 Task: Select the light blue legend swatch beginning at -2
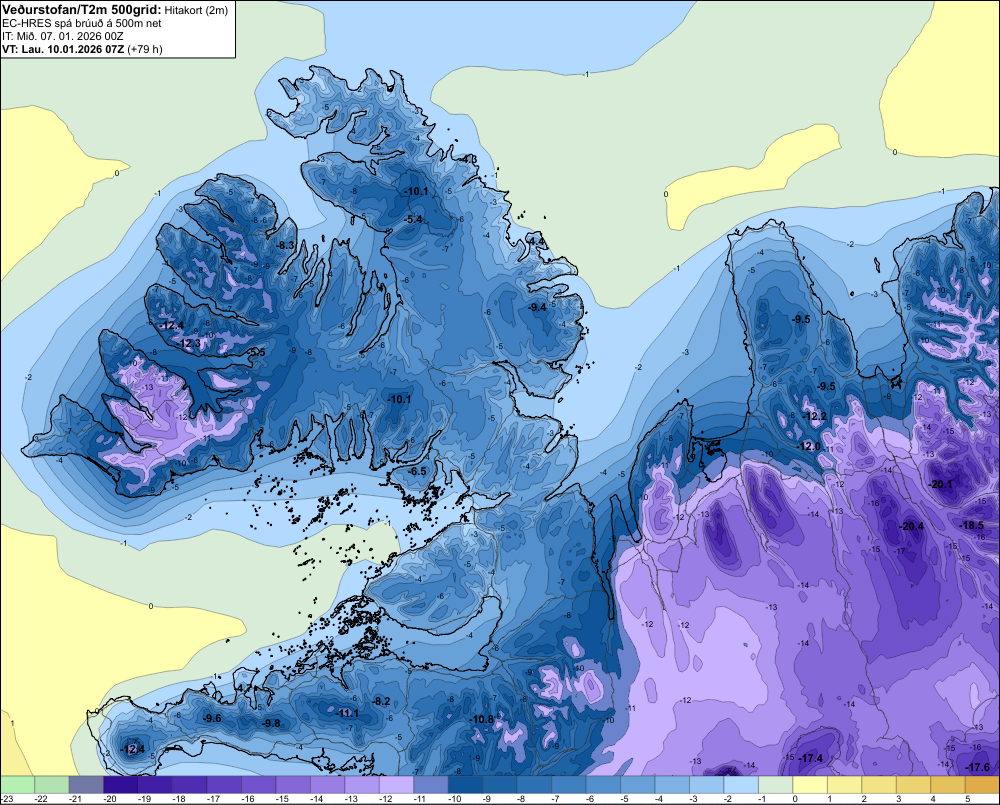[742, 785]
